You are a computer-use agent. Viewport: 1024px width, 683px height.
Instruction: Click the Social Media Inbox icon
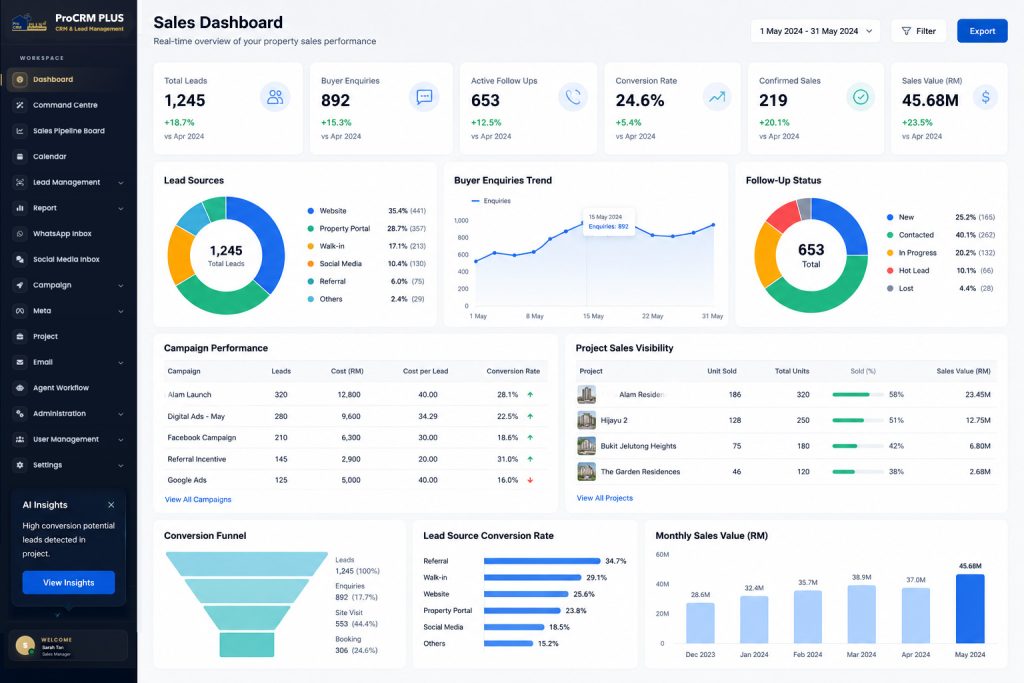[x=20, y=259]
